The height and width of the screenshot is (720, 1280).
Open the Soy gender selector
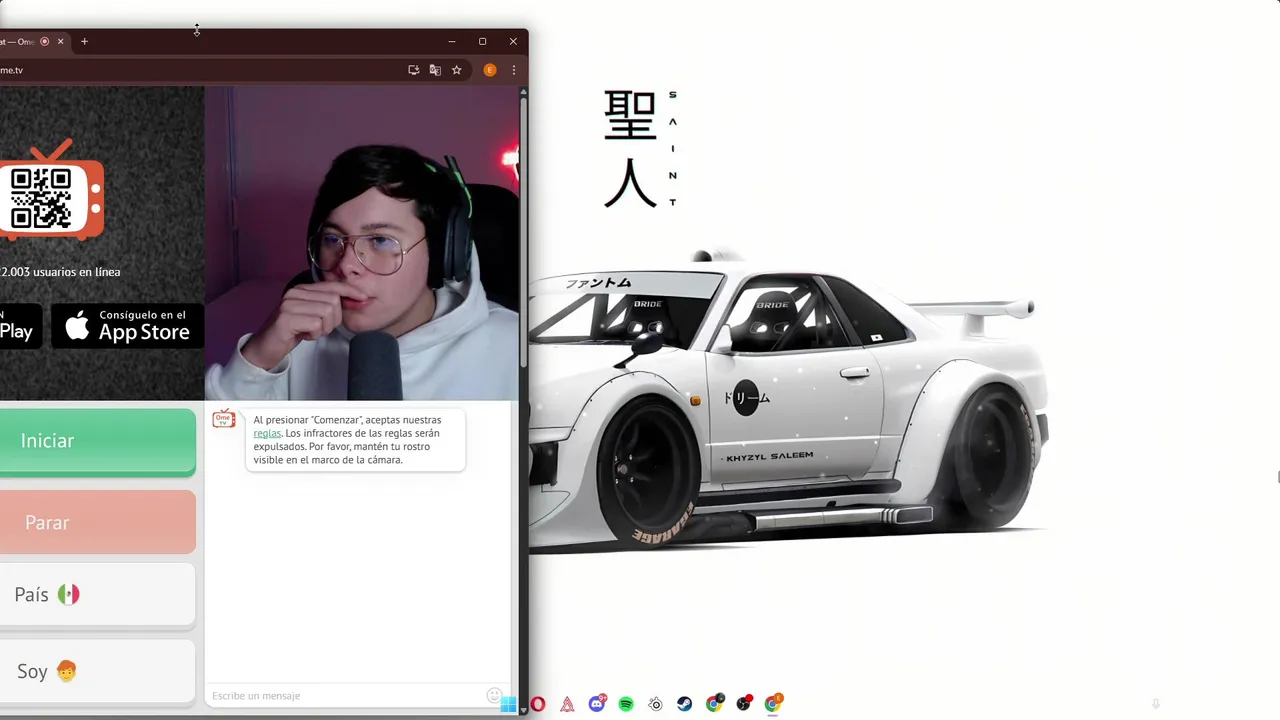[97, 671]
